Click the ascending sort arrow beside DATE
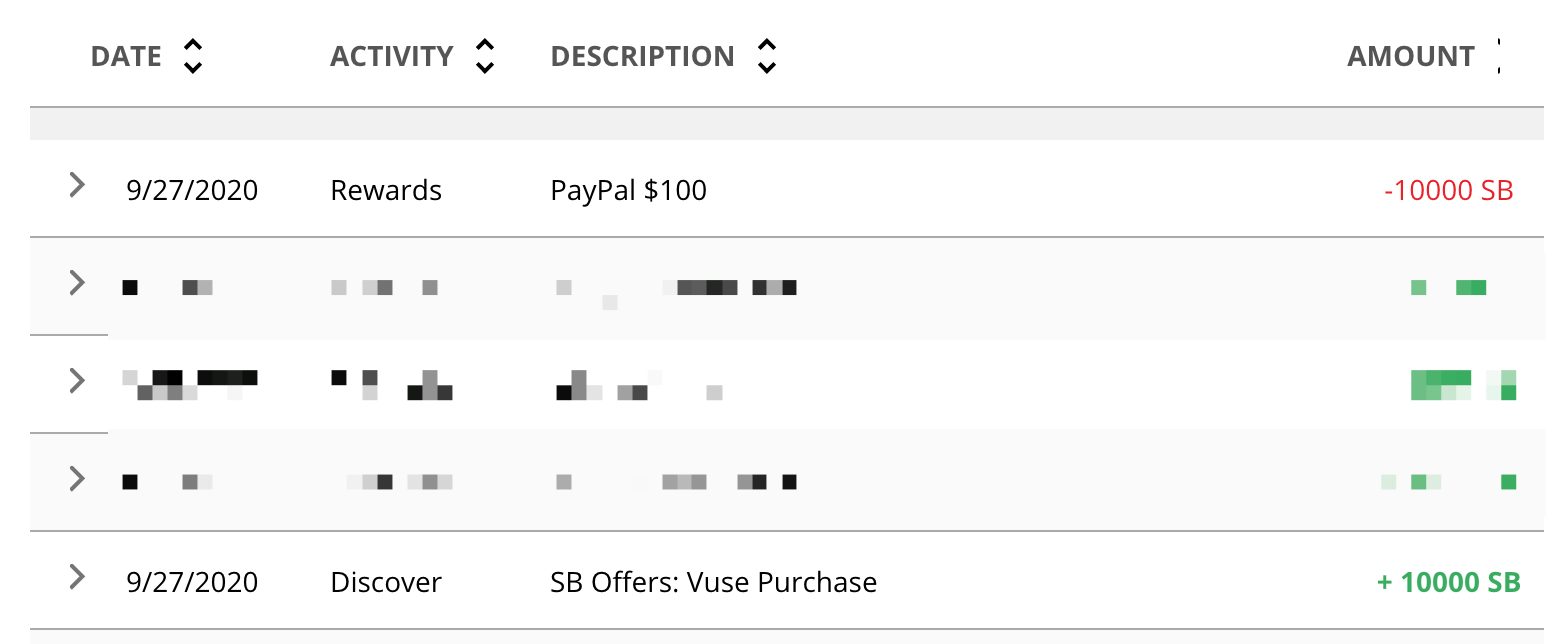1566x644 pixels. click(192, 44)
